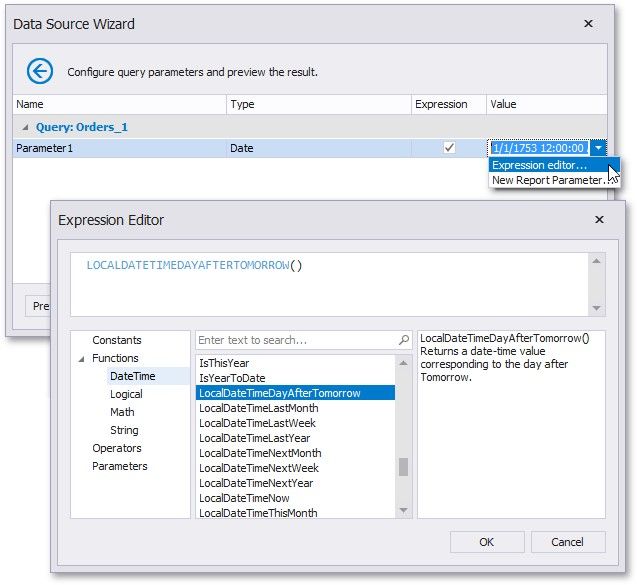Select the Math functions category

122,412
